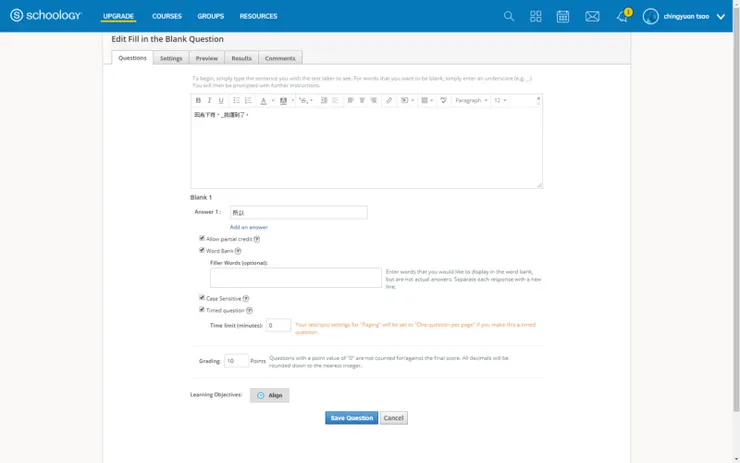Uncheck the Timed question checkbox
Image resolution: width=740 pixels, height=463 pixels.
tap(202, 309)
